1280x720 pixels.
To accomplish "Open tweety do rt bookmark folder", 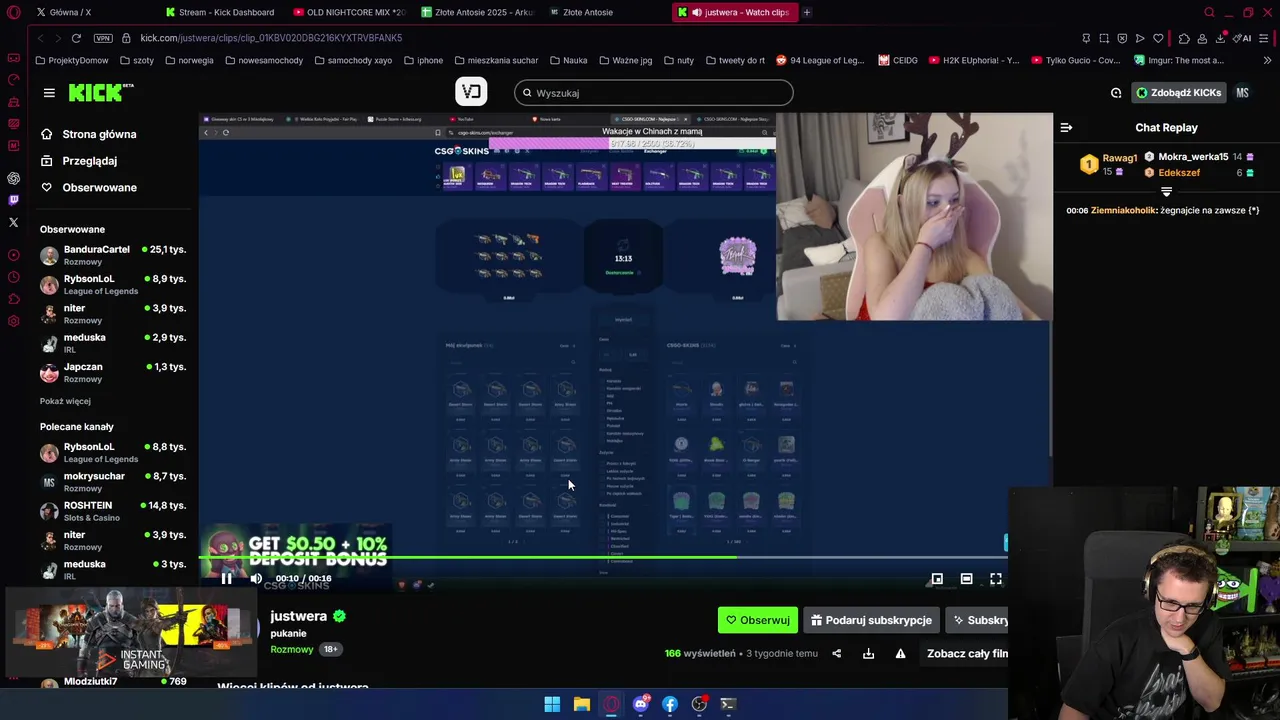I will coord(735,60).
